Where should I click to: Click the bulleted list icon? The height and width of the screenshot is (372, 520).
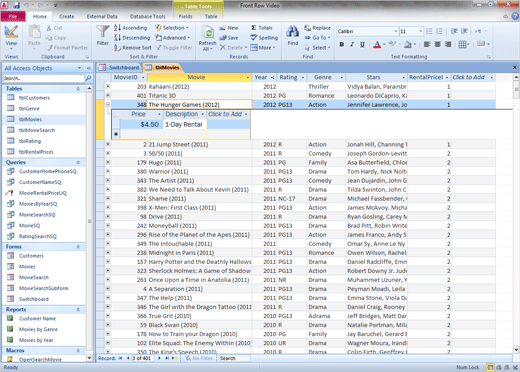click(429, 31)
